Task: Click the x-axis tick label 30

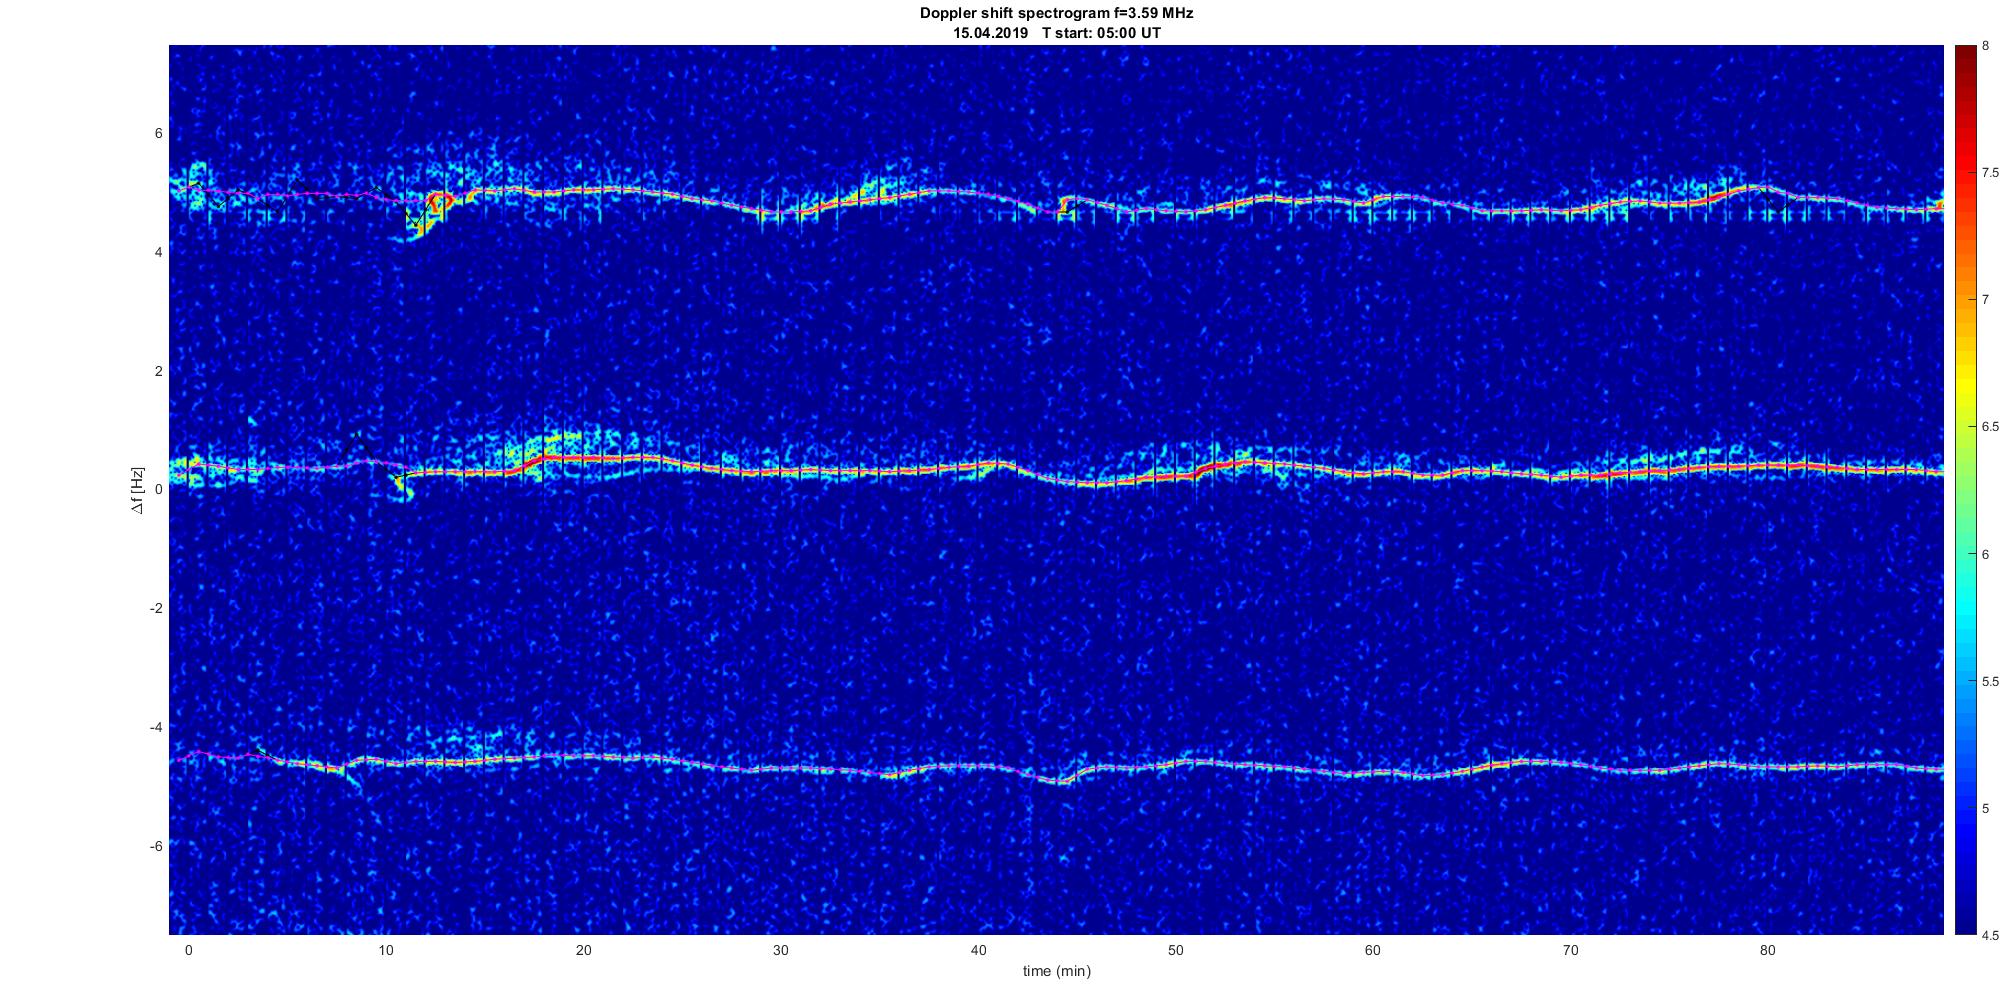Action: (x=781, y=950)
